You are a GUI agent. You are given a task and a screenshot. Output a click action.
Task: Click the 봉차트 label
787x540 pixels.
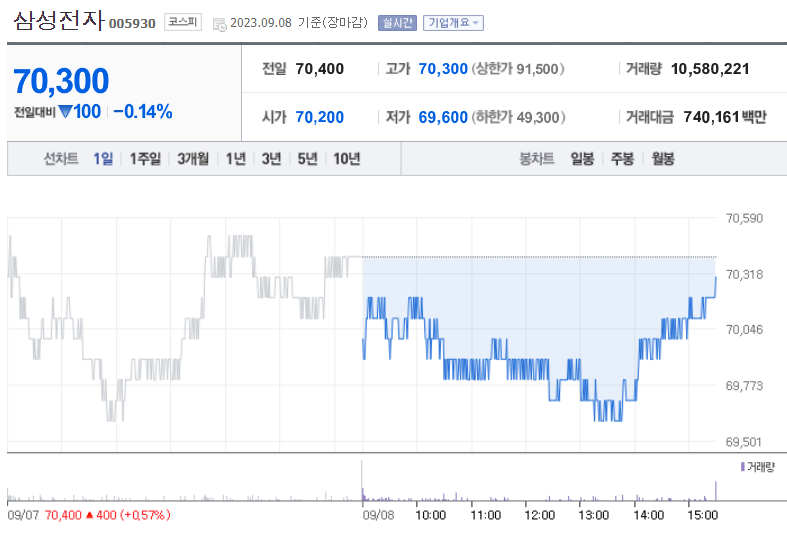pos(537,159)
